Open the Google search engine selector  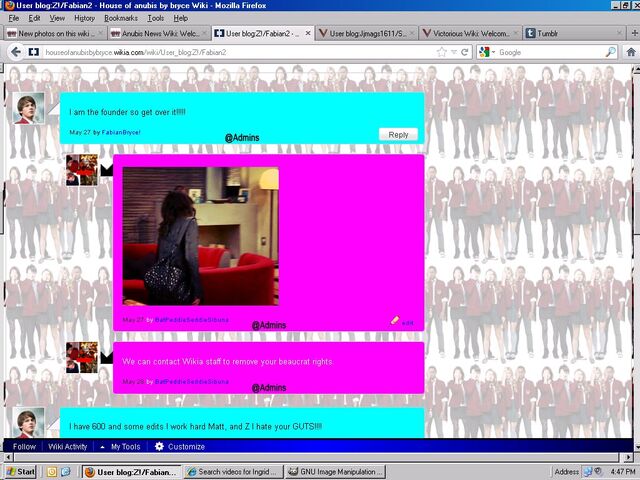point(487,52)
